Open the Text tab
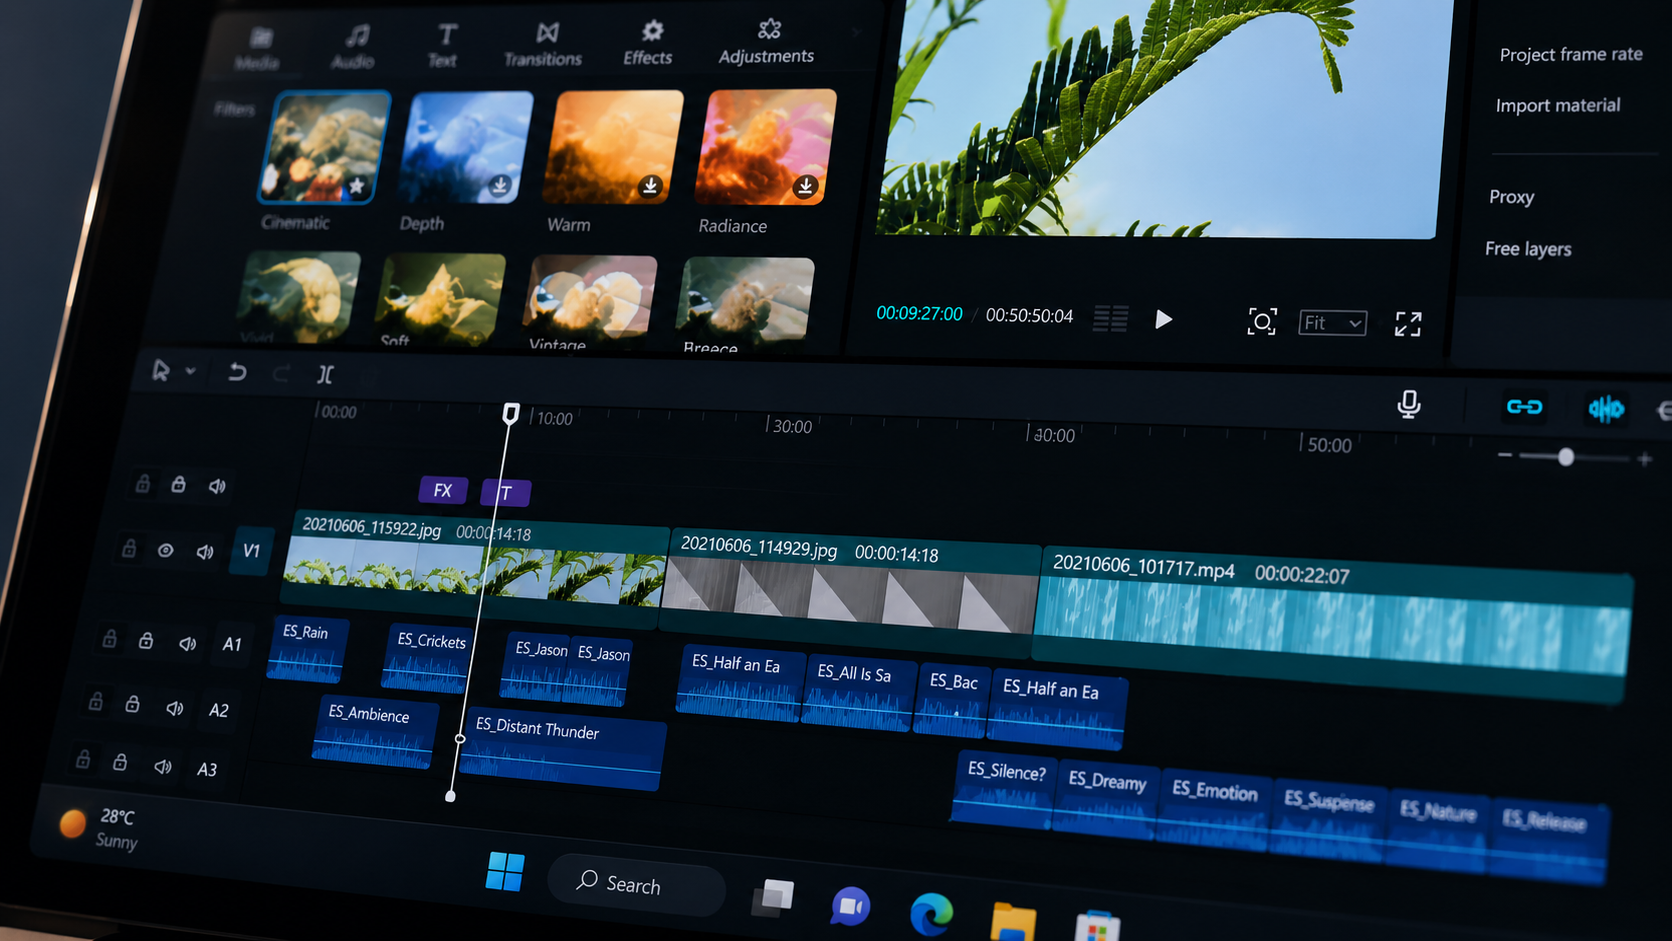The height and width of the screenshot is (941, 1672). [x=443, y=46]
